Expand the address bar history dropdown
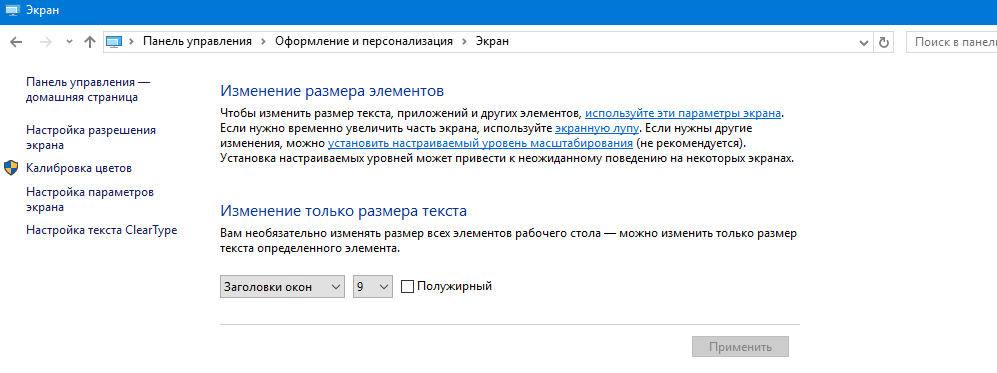 click(x=864, y=43)
